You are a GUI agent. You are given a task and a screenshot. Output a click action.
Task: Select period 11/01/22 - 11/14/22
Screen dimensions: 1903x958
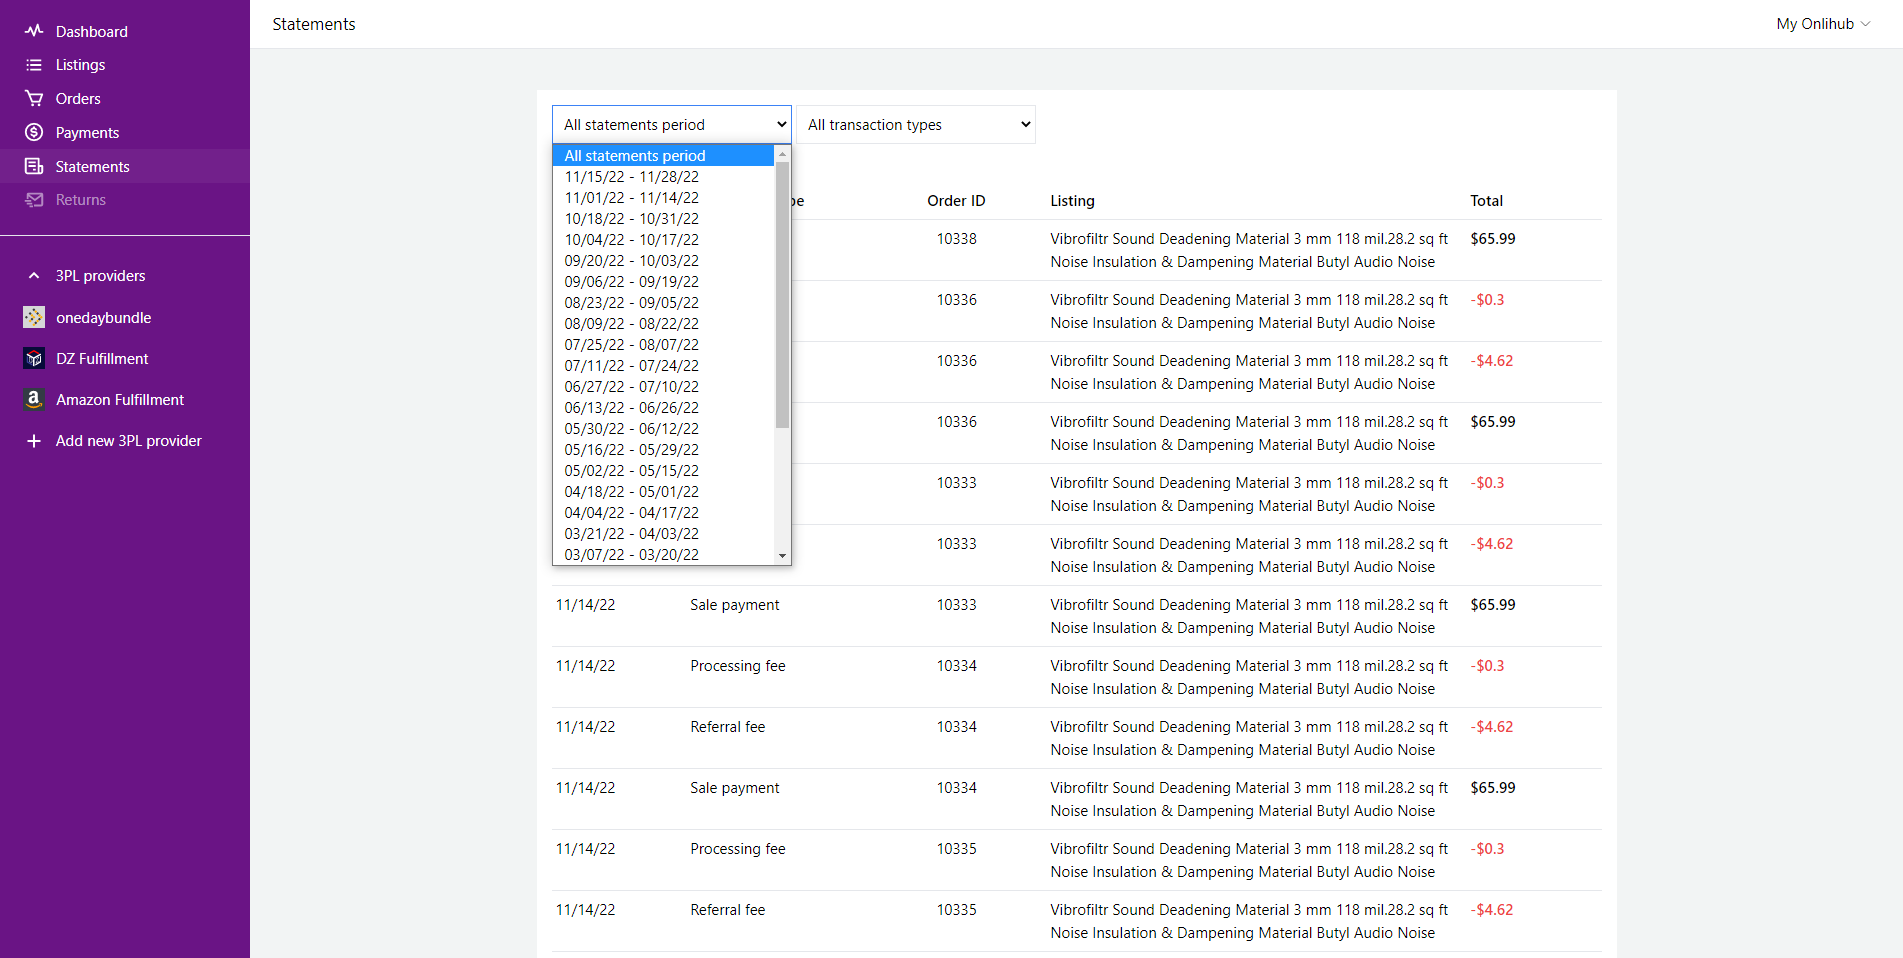(663, 198)
